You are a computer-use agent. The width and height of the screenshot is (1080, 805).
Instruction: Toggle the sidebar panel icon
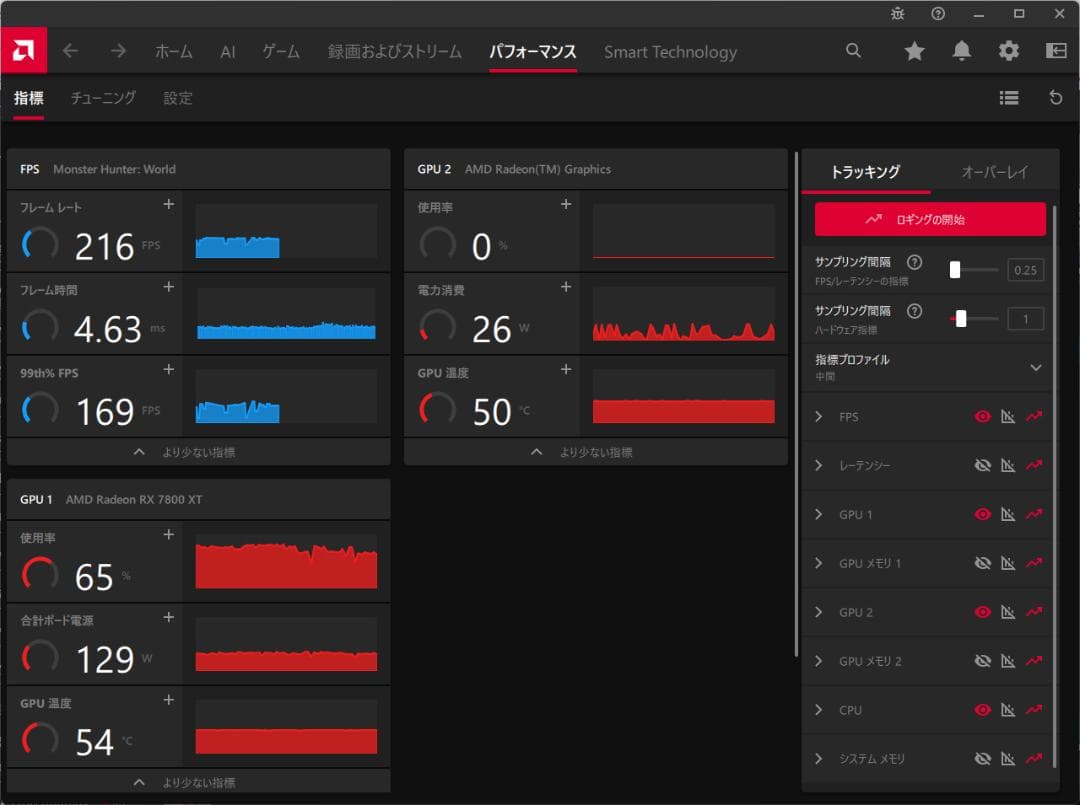(x=1056, y=50)
